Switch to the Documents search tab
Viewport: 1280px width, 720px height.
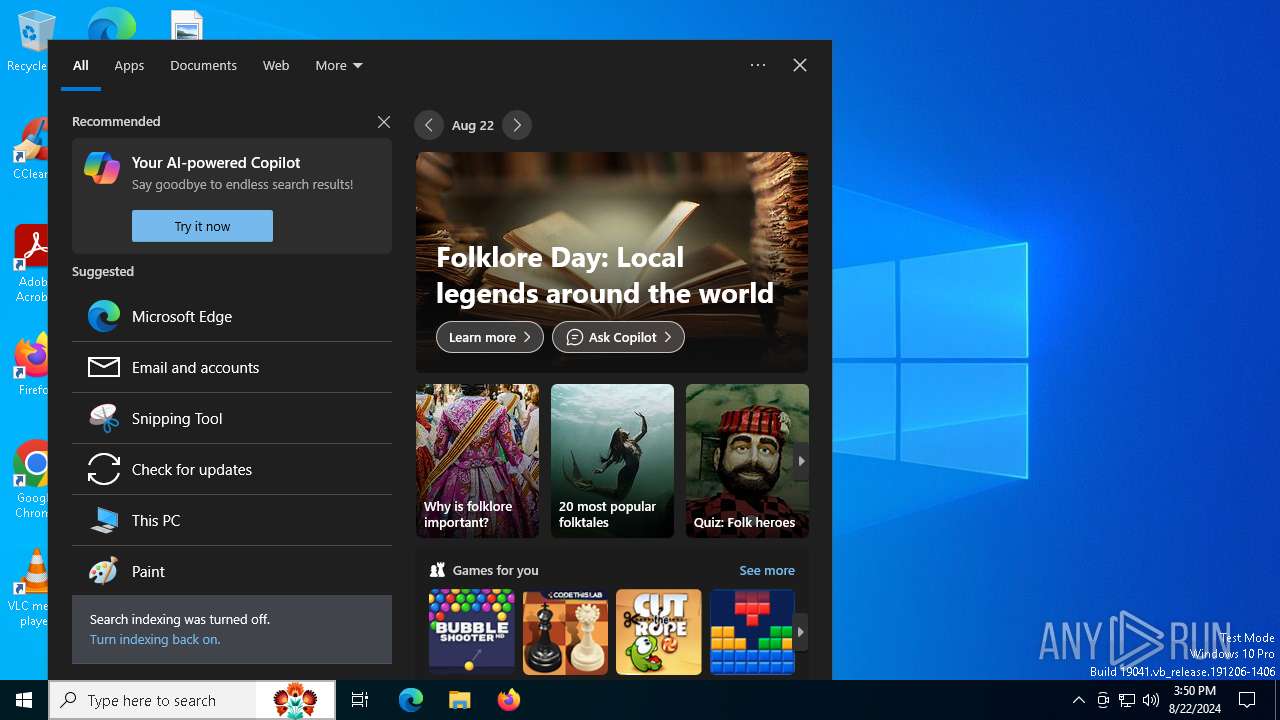[x=203, y=65]
